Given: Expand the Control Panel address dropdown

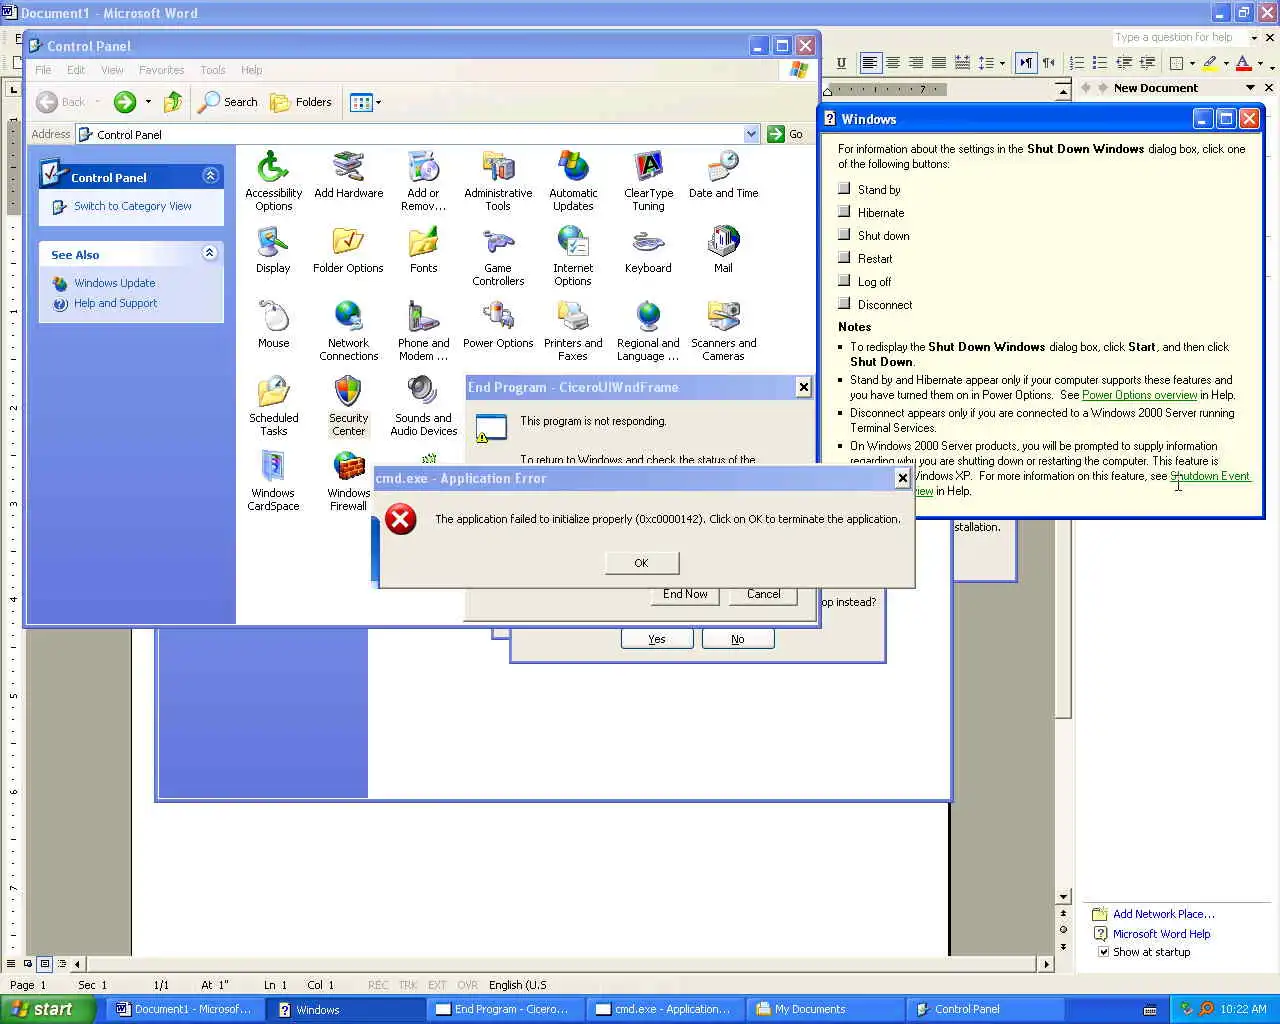Looking at the screenshot, I should pos(751,134).
